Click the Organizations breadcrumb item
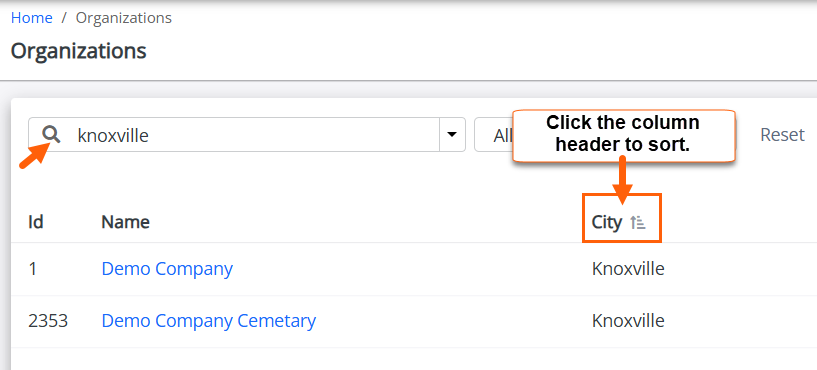Viewport: 817px width, 370px height. [x=123, y=18]
